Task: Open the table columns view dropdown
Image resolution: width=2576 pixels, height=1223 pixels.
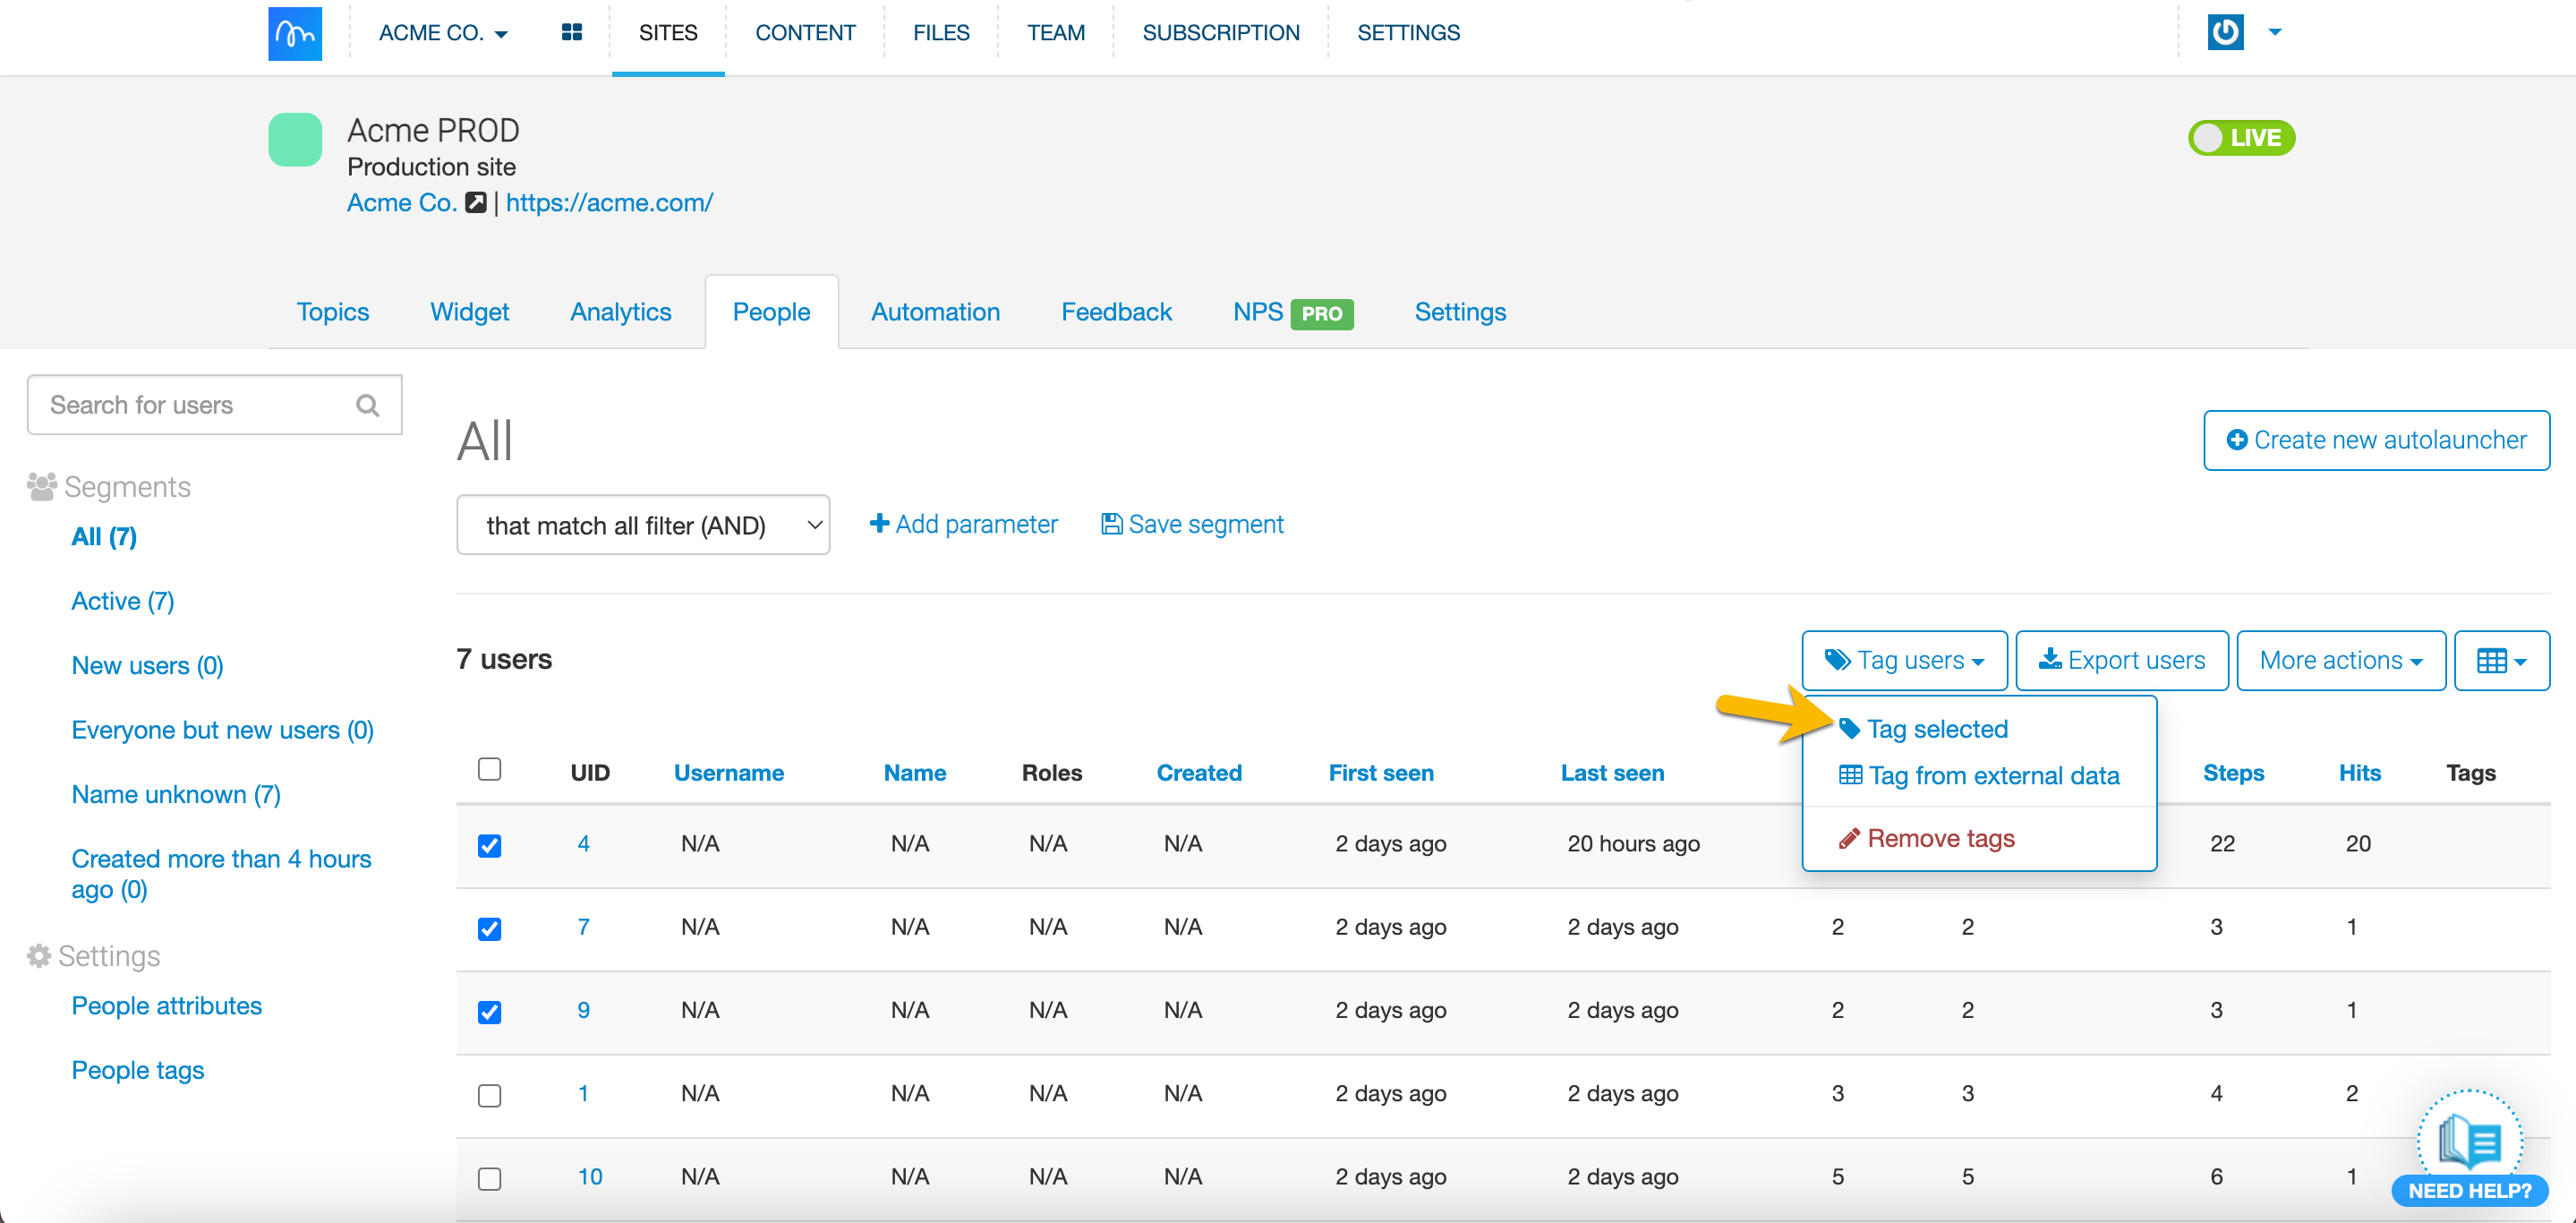Action: point(2501,660)
